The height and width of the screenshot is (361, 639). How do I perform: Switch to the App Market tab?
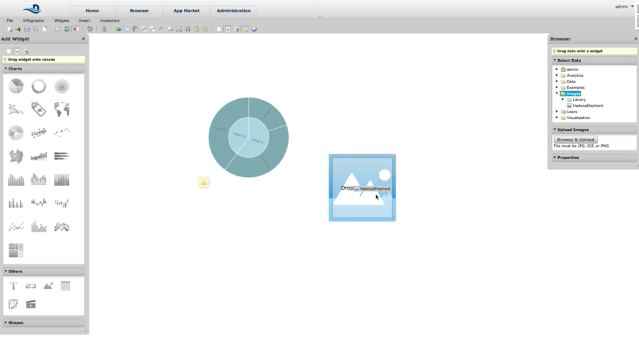186,11
